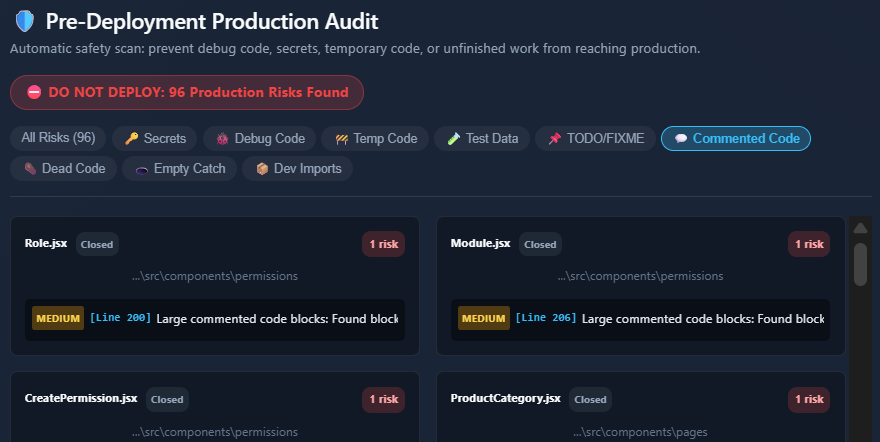The width and height of the screenshot is (880, 442).
Task: Filter by Test Data category
Action: coord(482,139)
